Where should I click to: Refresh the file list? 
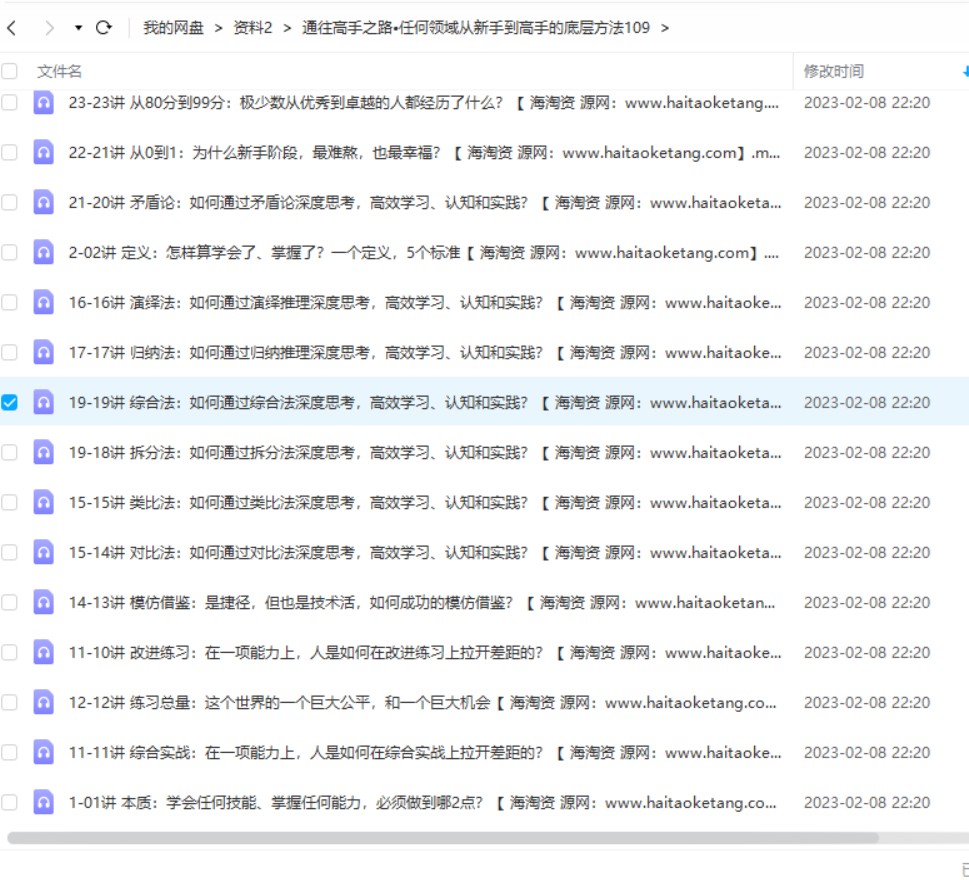[x=104, y=28]
